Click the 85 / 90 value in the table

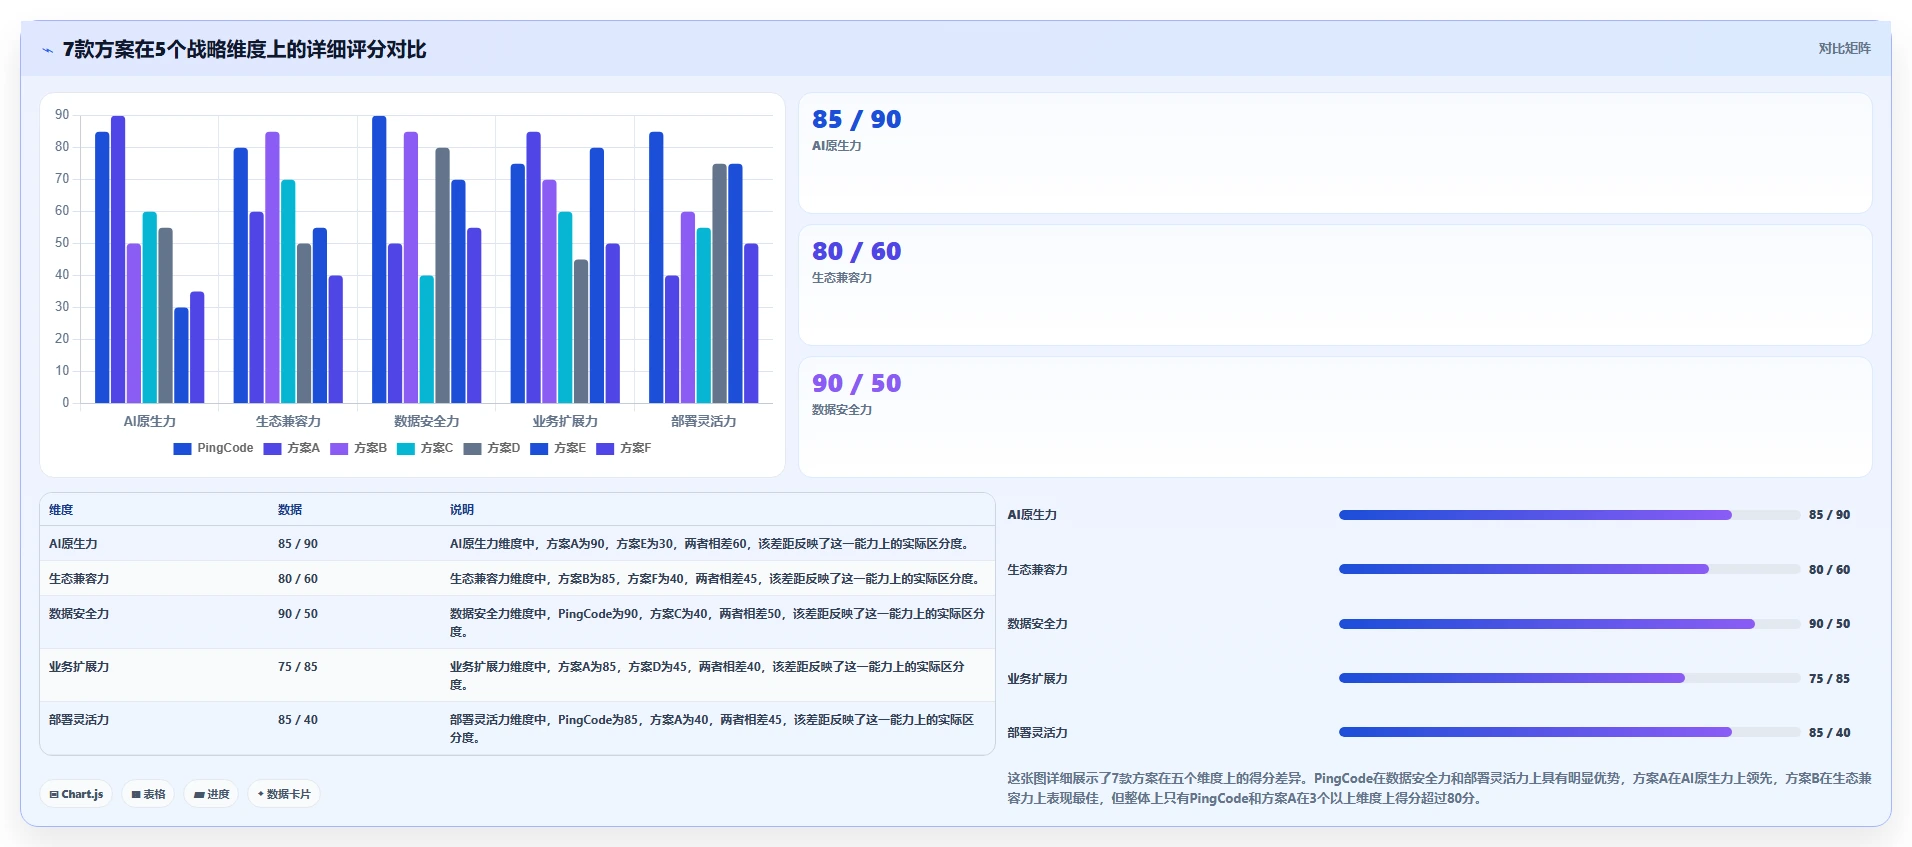click(298, 544)
